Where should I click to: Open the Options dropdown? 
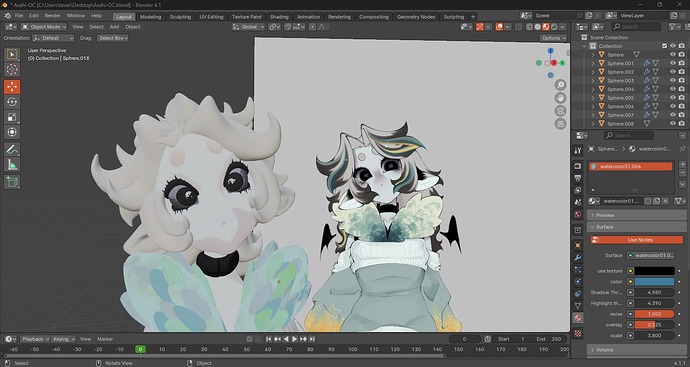553,38
